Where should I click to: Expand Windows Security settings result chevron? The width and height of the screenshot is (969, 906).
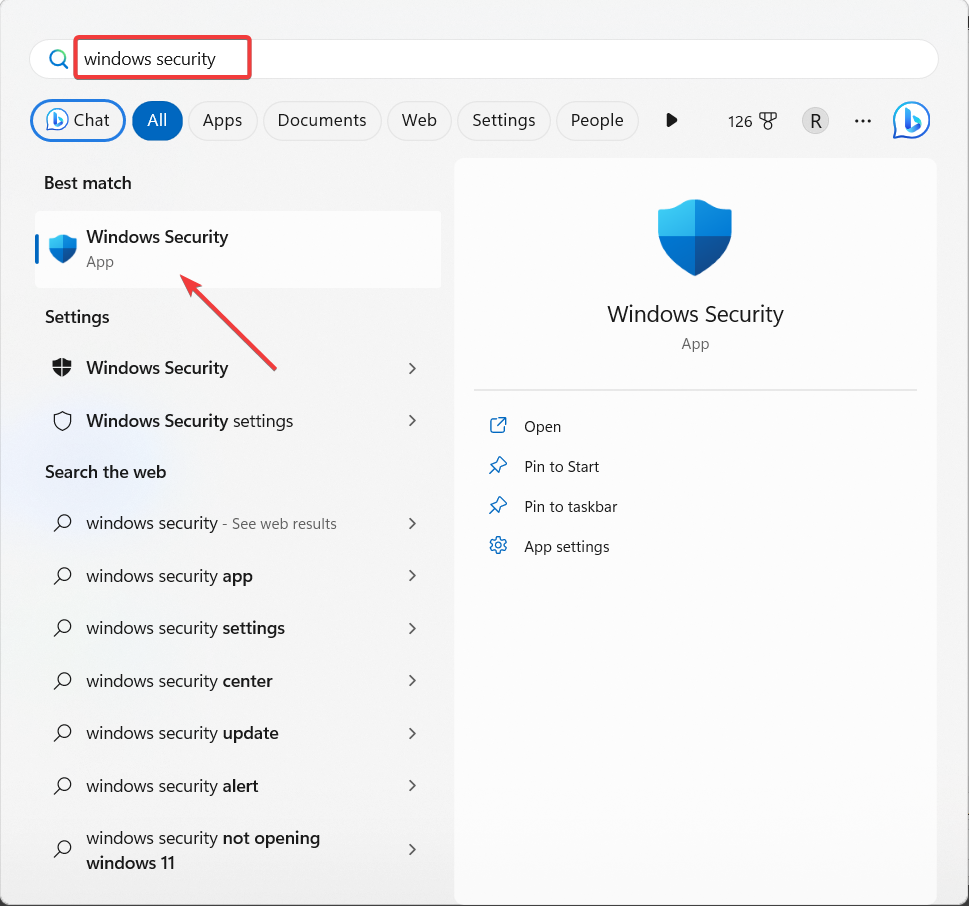click(x=412, y=421)
